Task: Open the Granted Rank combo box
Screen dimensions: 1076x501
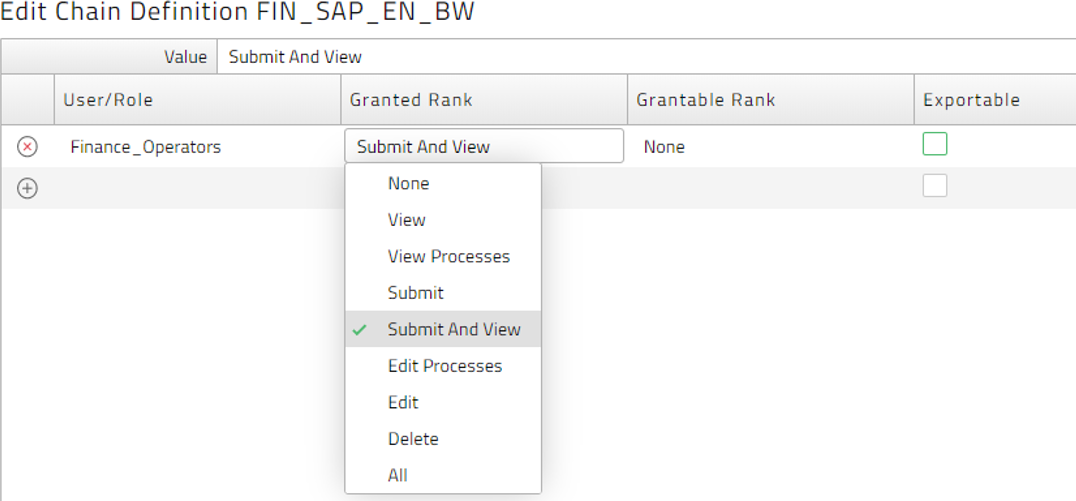Action: click(484, 146)
